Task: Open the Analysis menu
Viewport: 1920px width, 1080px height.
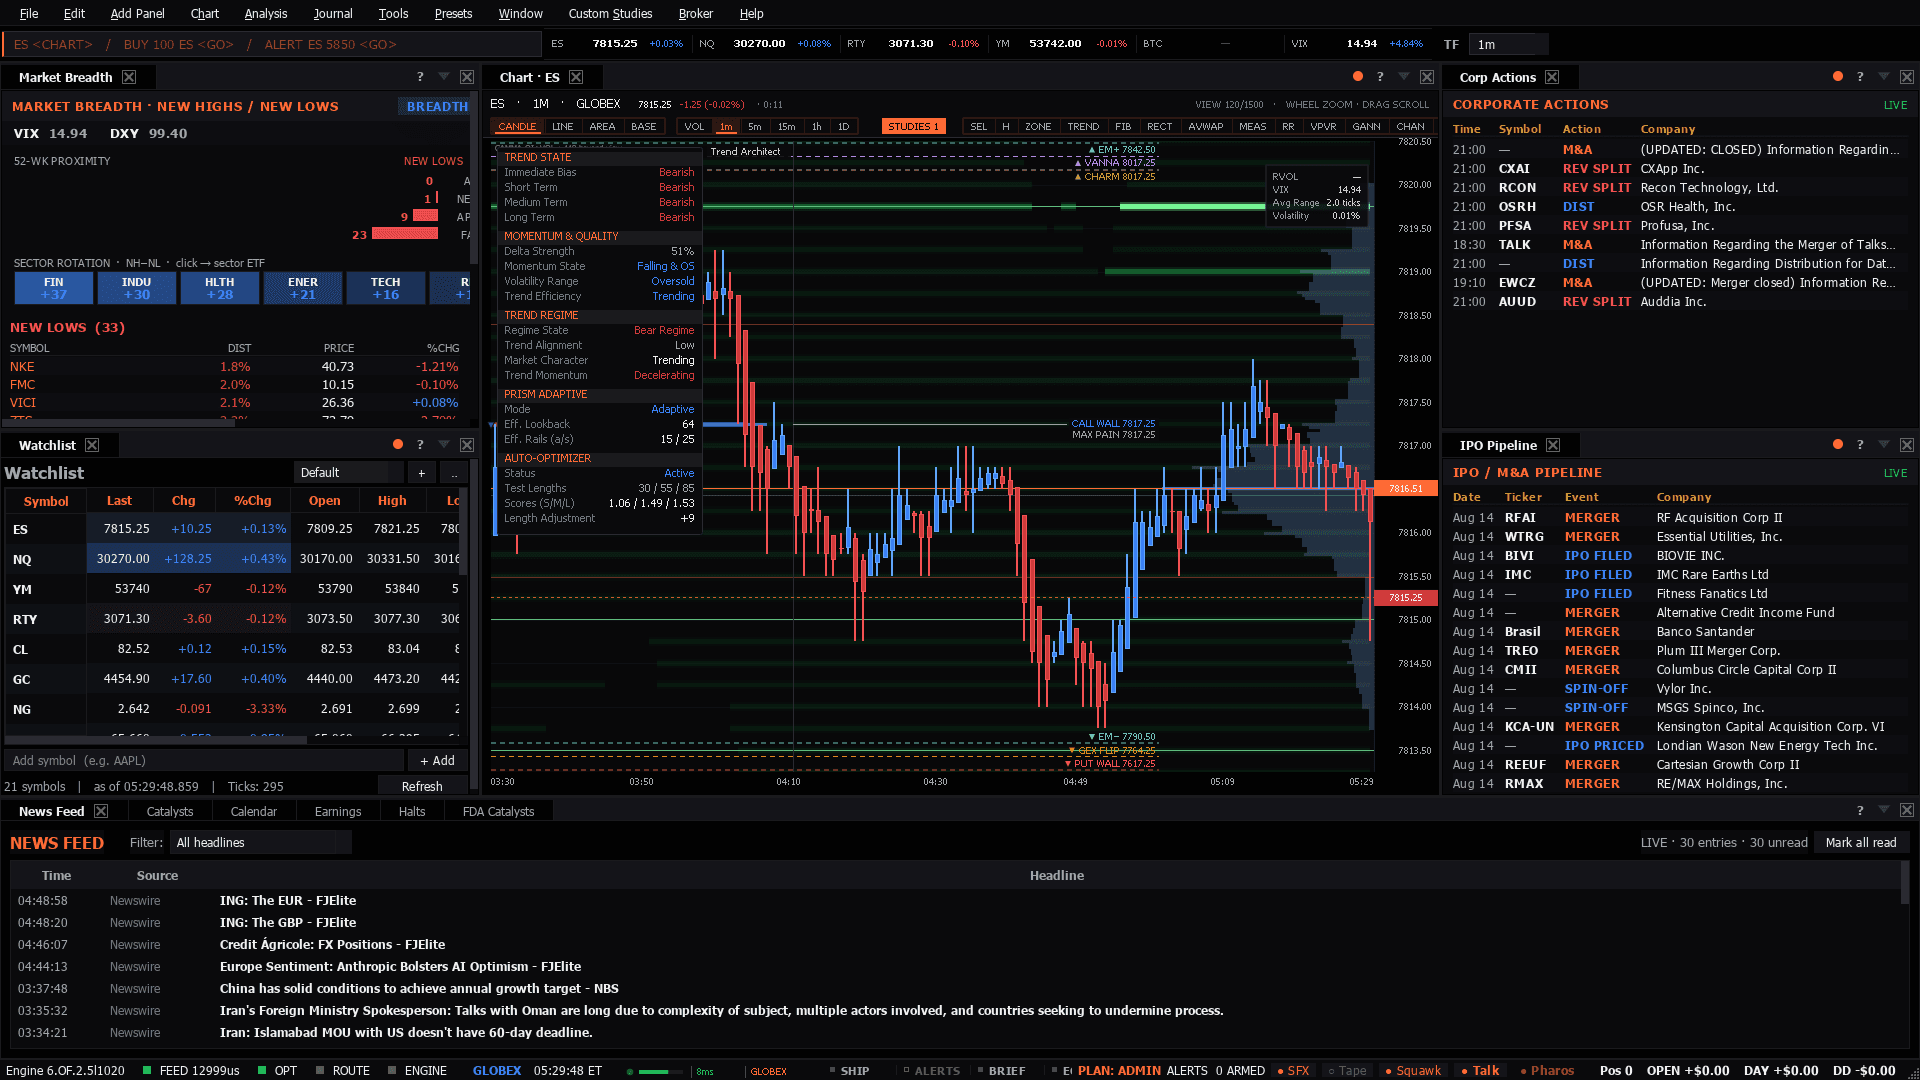Action: click(x=265, y=13)
